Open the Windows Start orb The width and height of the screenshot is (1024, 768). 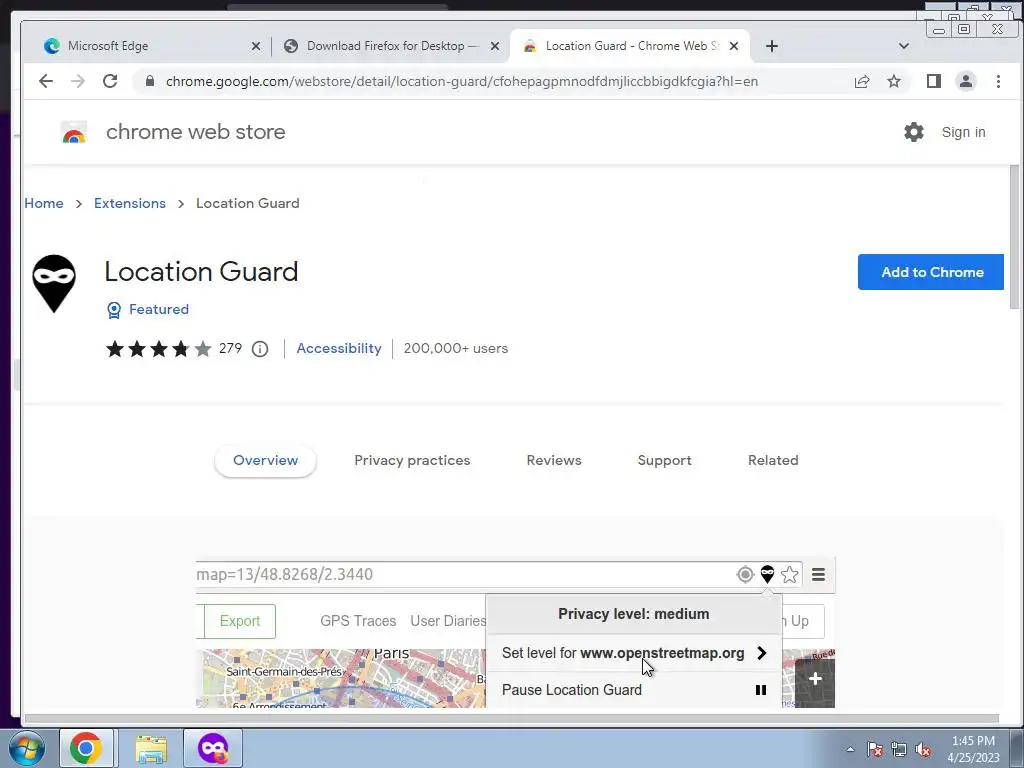coord(27,748)
